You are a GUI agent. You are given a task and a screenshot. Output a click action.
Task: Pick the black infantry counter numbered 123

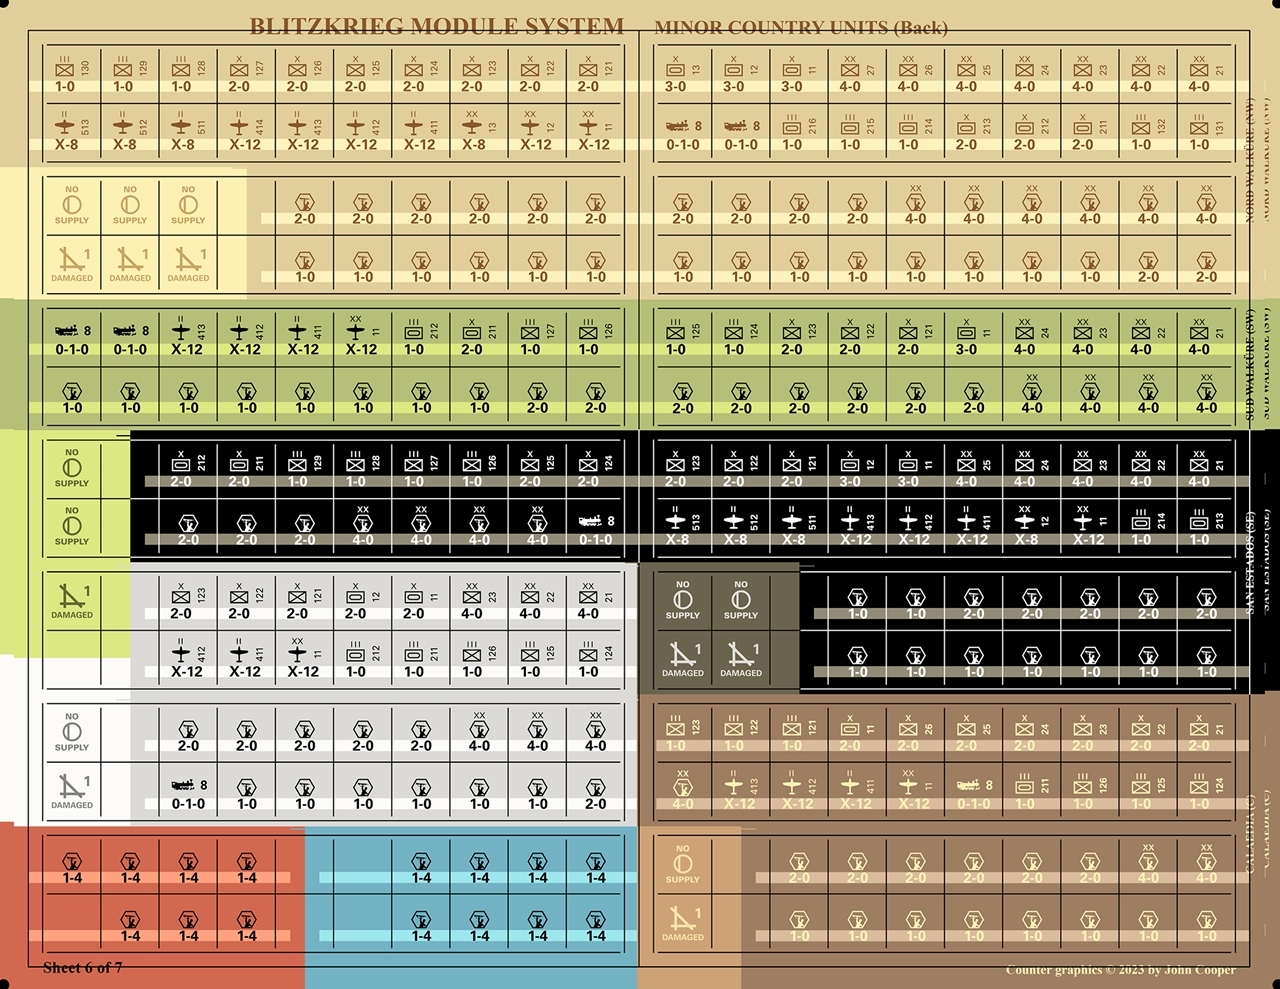[x=683, y=471]
